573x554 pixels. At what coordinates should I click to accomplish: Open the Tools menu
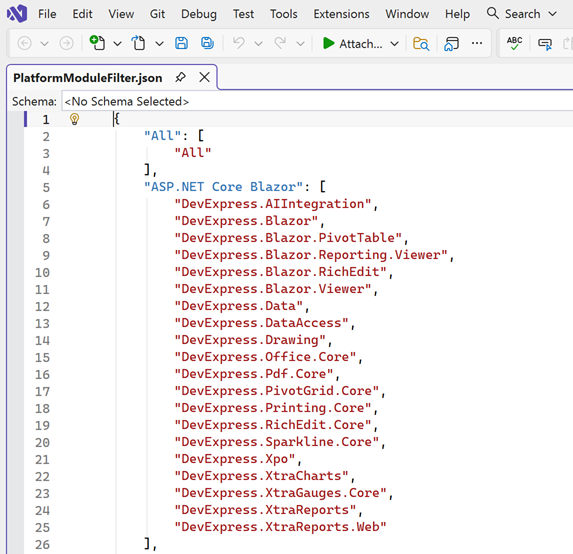coord(284,14)
